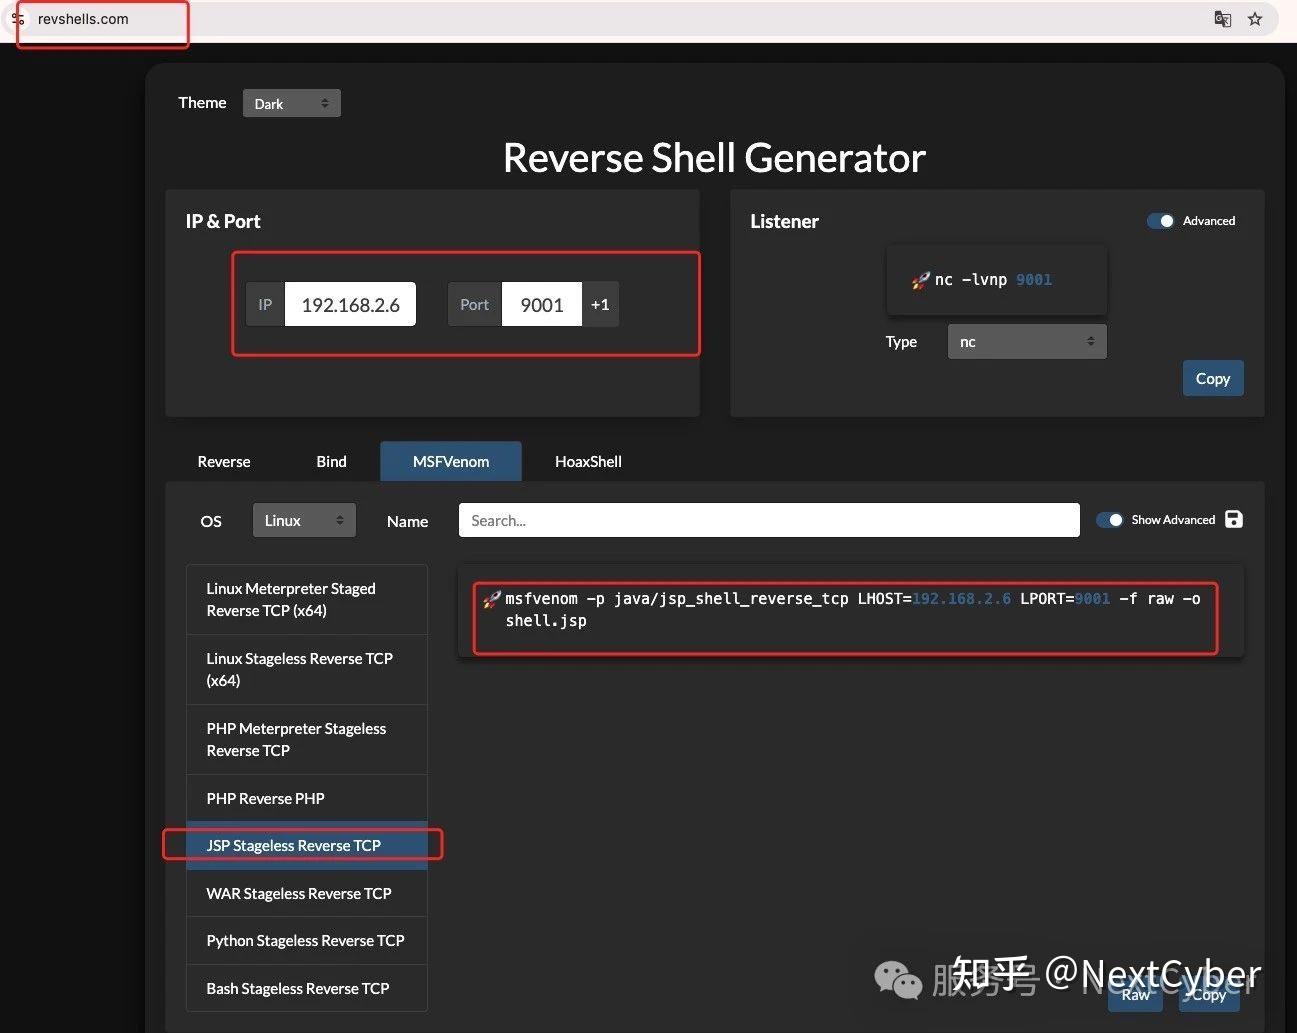Image resolution: width=1297 pixels, height=1033 pixels.
Task: Click the msfvenom command text
Action: coord(852,609)
